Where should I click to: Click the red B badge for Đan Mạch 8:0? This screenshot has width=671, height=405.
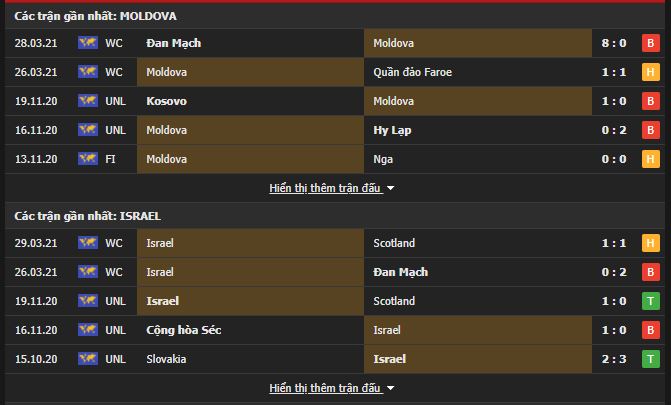tap(649, 43)
